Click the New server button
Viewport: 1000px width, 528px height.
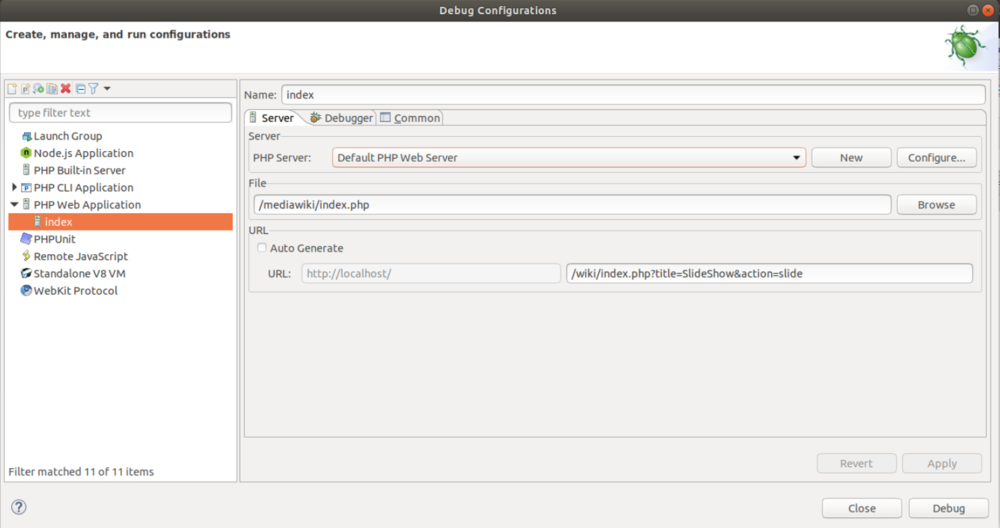coord(851,158)
